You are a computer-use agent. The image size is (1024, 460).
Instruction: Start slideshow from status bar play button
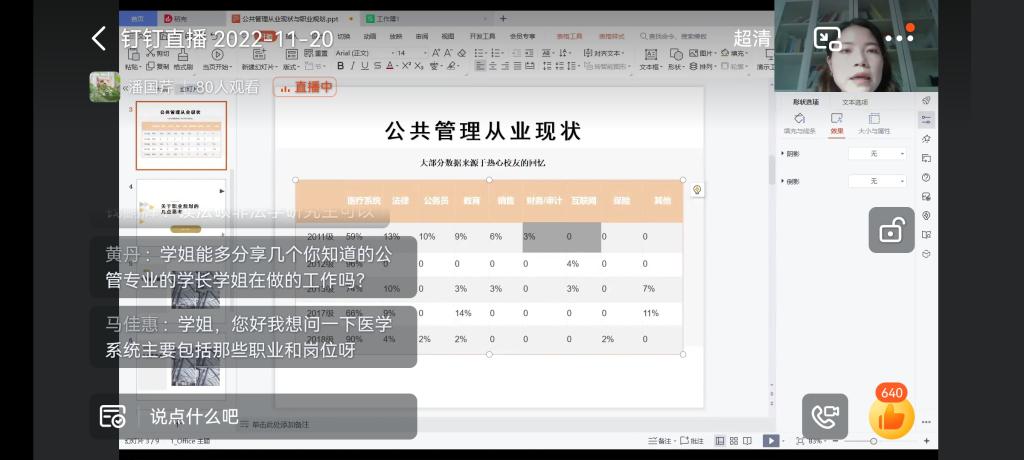(x=771, y=441)
